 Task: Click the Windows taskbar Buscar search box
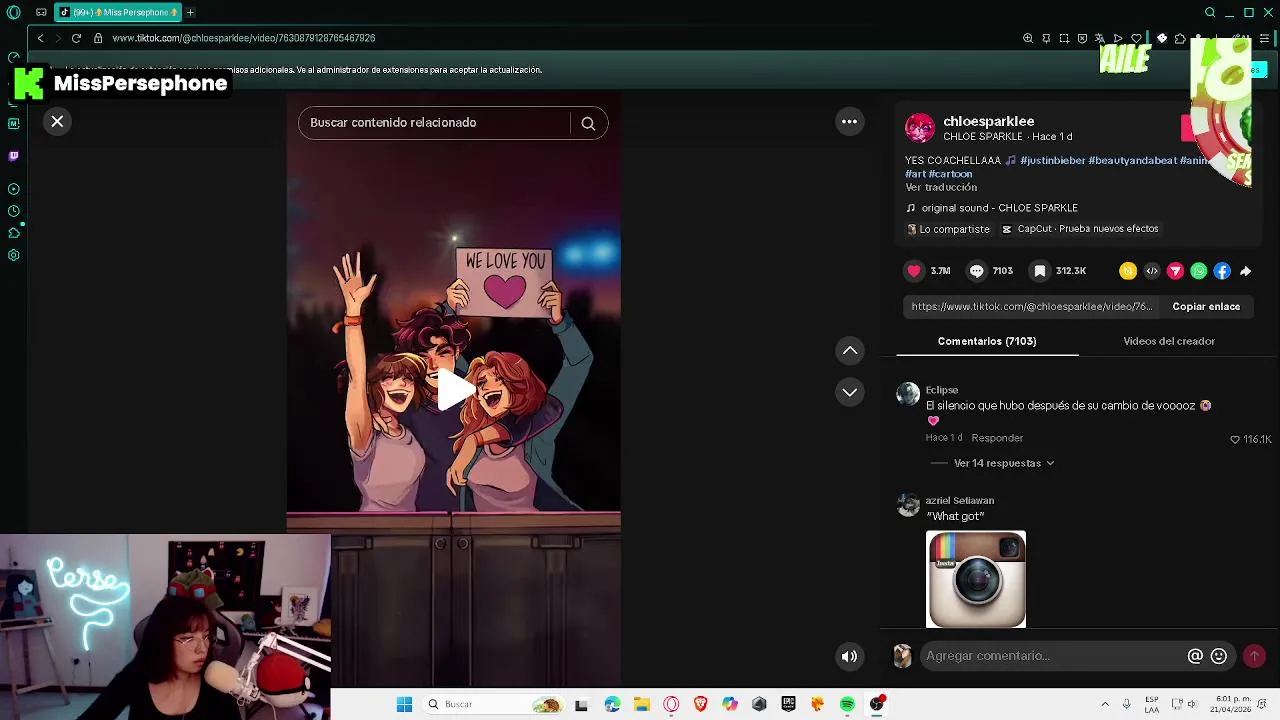tap(493, 704)
